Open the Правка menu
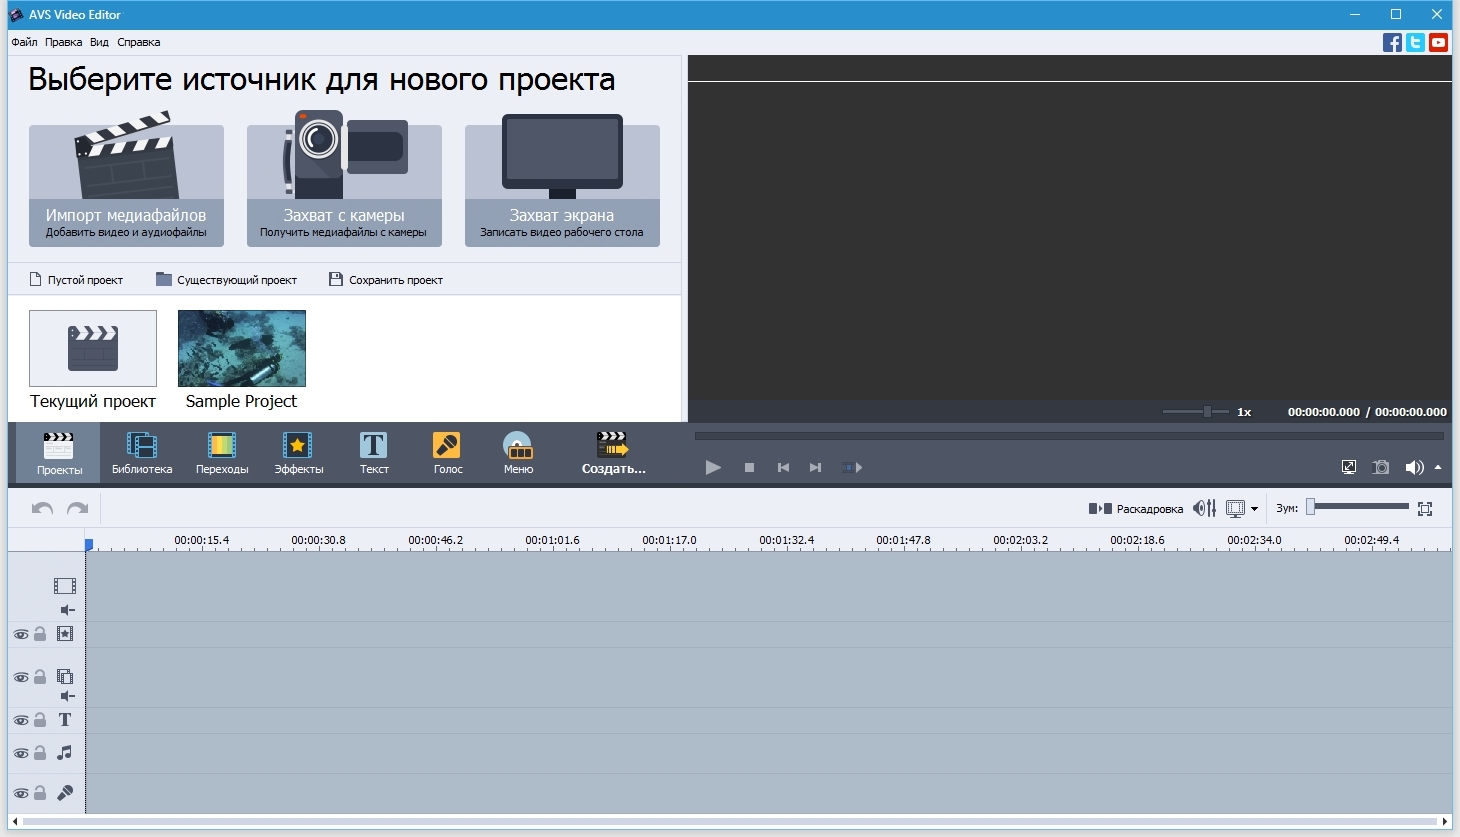 tap(63, 42)
